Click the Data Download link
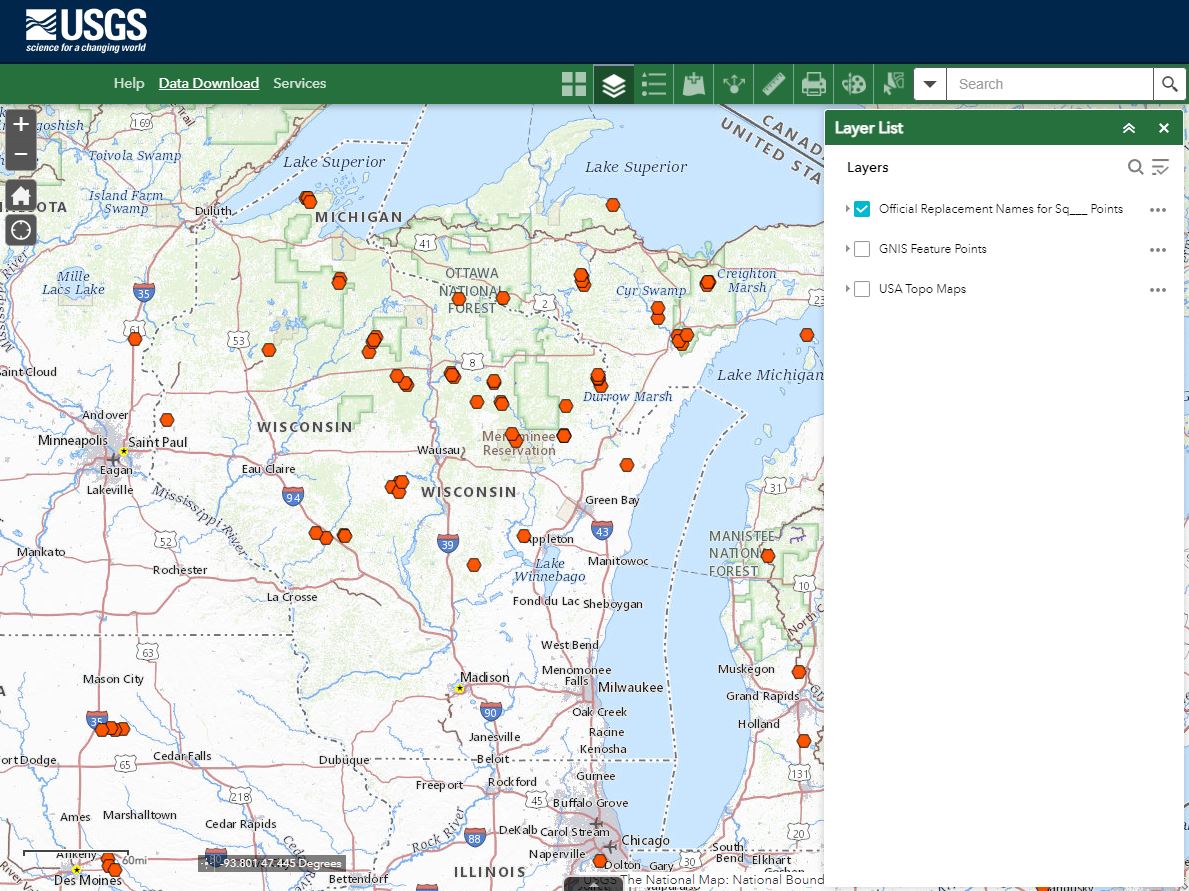 [x=208, y=84]
